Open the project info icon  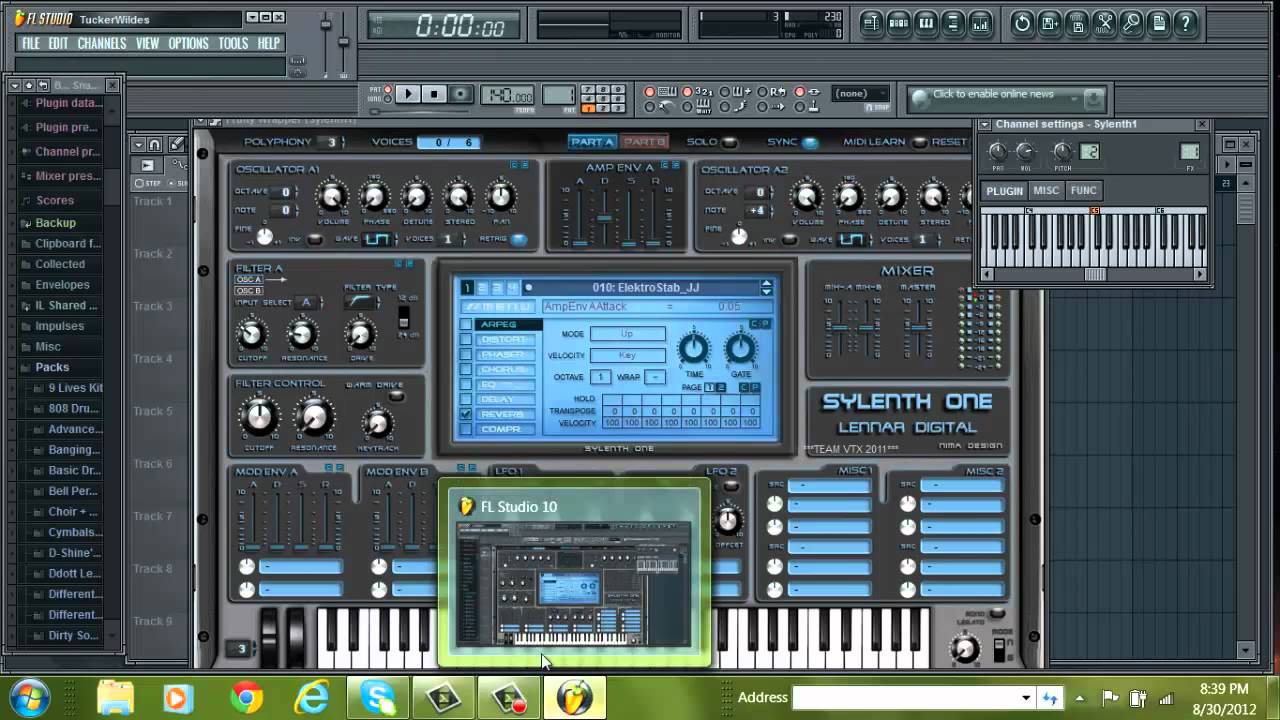tap(1157, 23)
